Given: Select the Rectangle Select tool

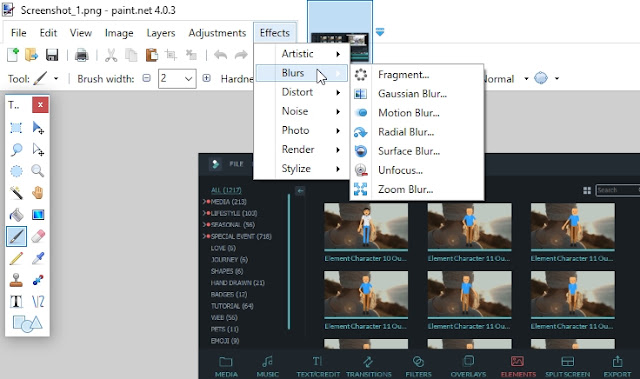Looking at the screenshot, I should click(x=16, y=128).
